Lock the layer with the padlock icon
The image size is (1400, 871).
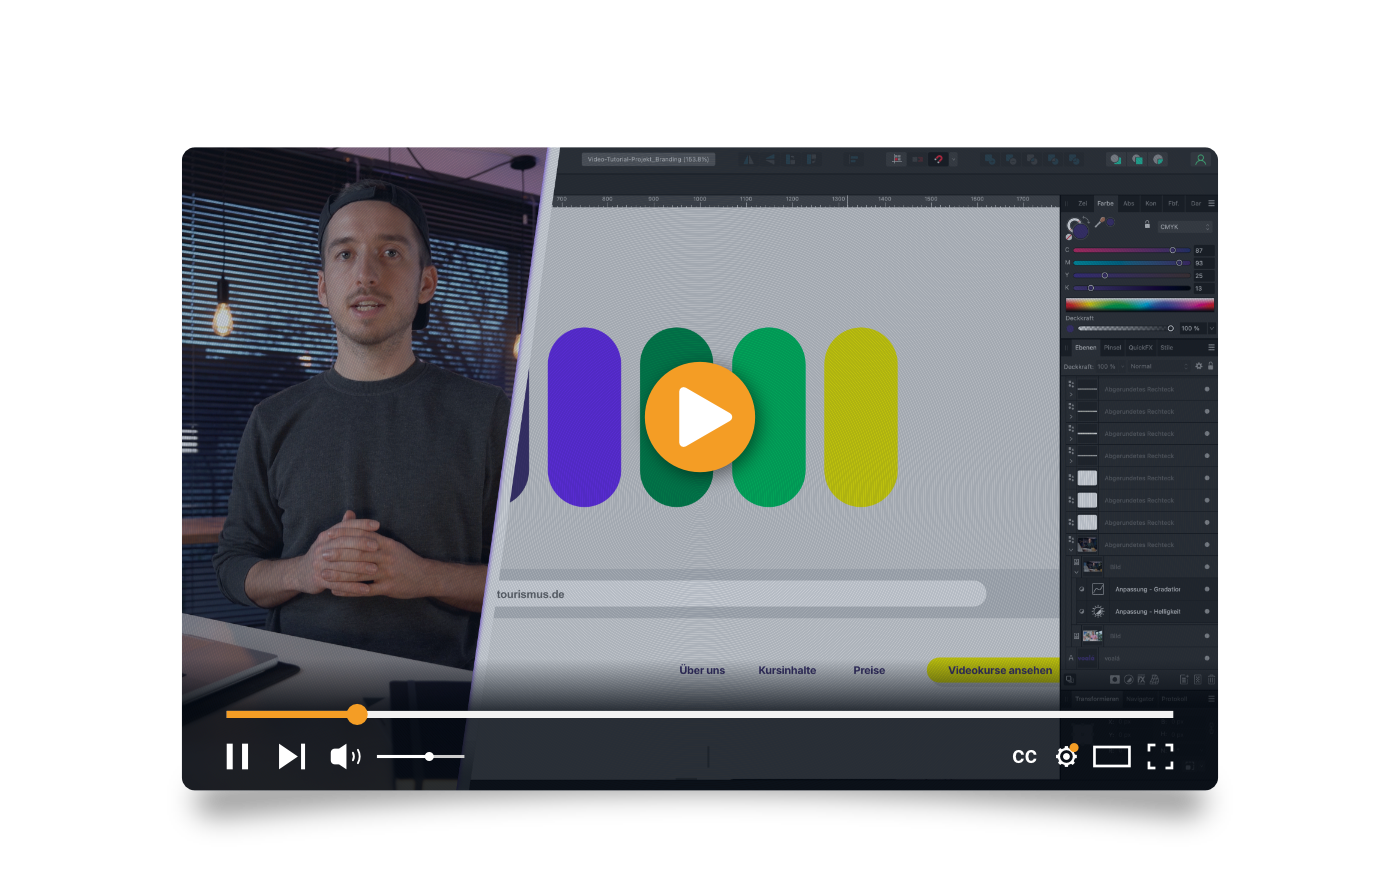click(x=1210, y=366)
